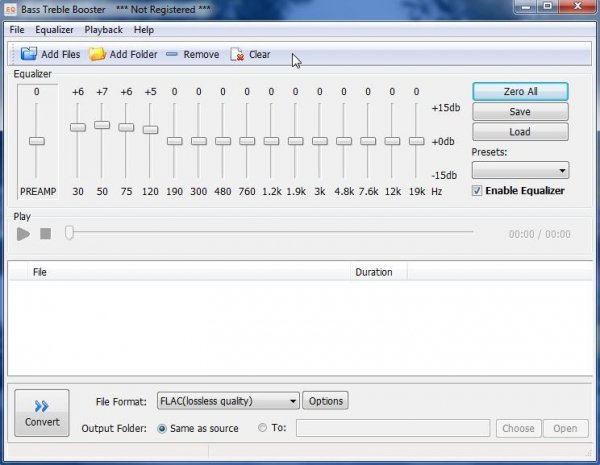Click the Duration column header
Image resolution: width=600 pixels, height=465 pixels.
click(x=378, y=272)
